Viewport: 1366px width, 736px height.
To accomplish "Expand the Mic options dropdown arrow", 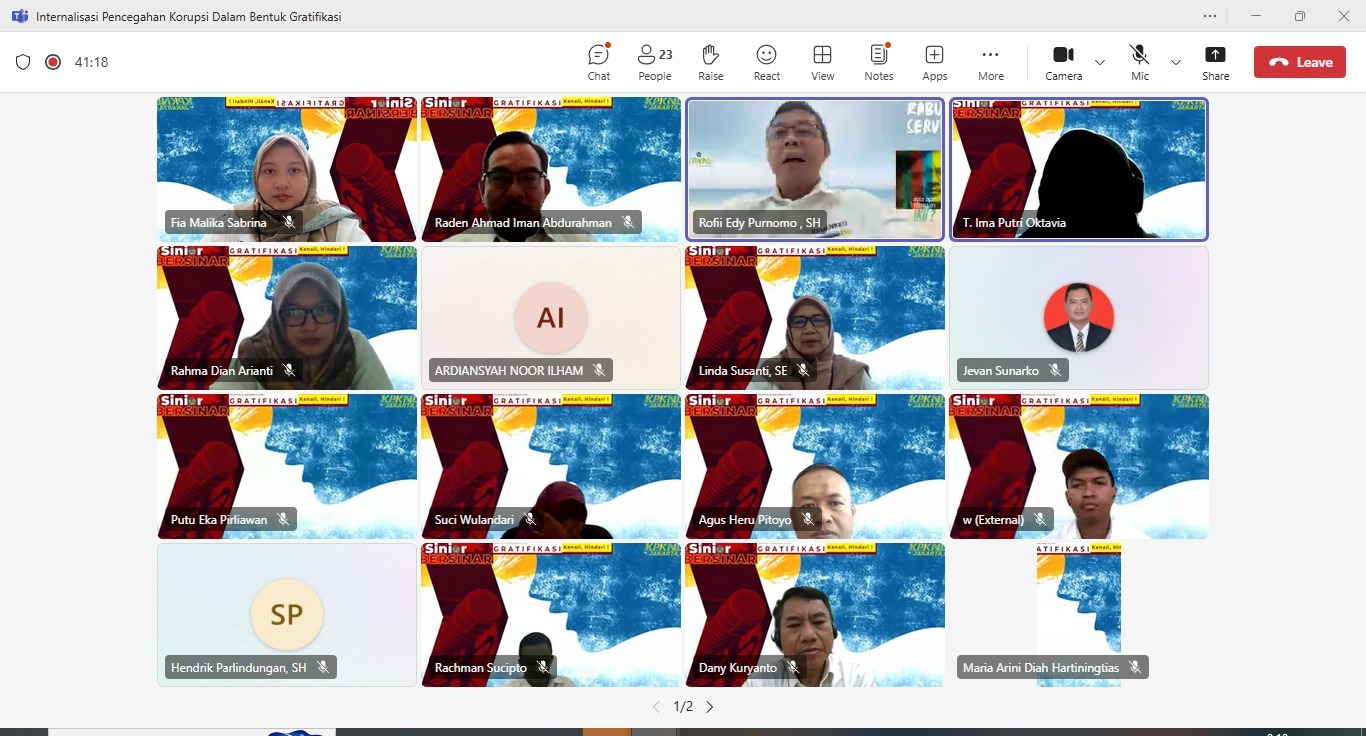I will (1176, 62).
